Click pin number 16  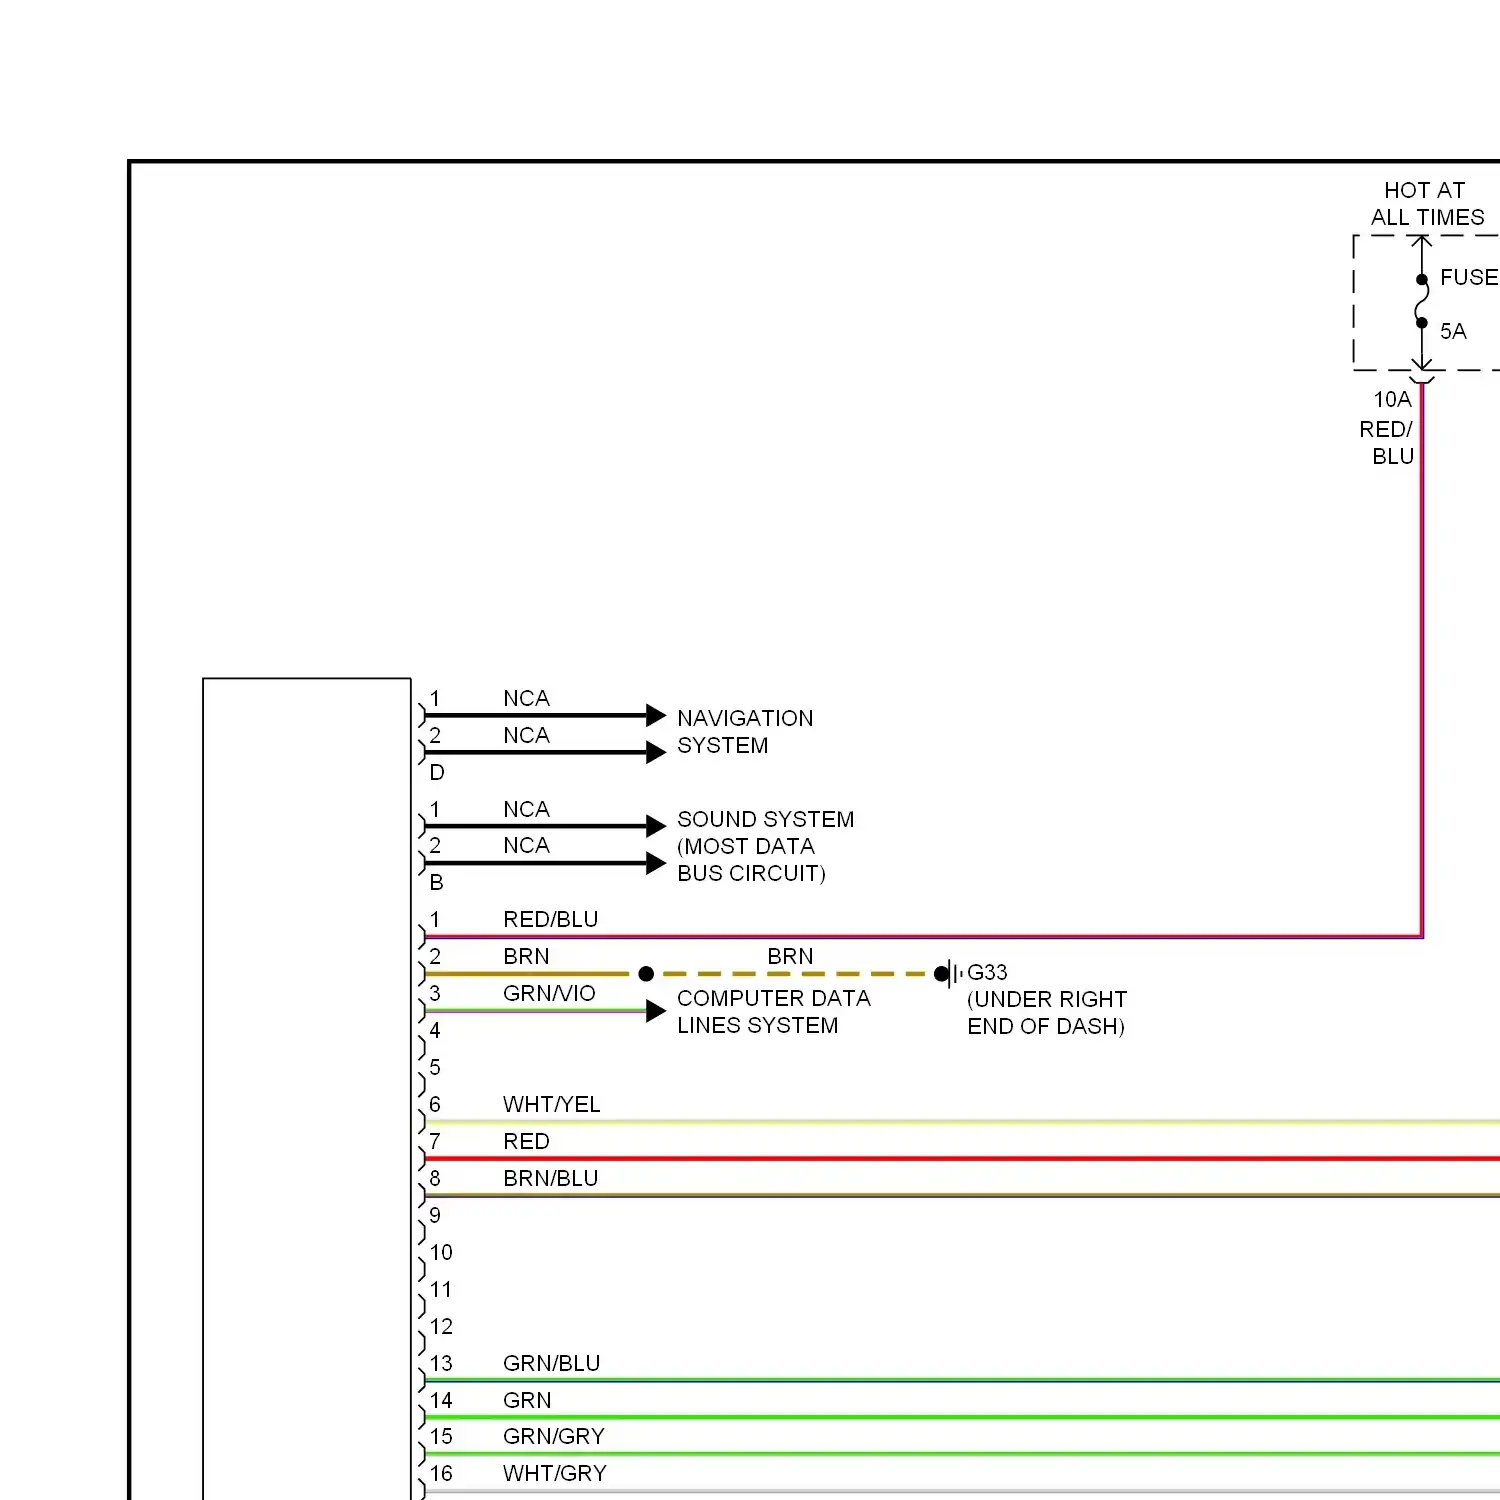(441, 1473)
